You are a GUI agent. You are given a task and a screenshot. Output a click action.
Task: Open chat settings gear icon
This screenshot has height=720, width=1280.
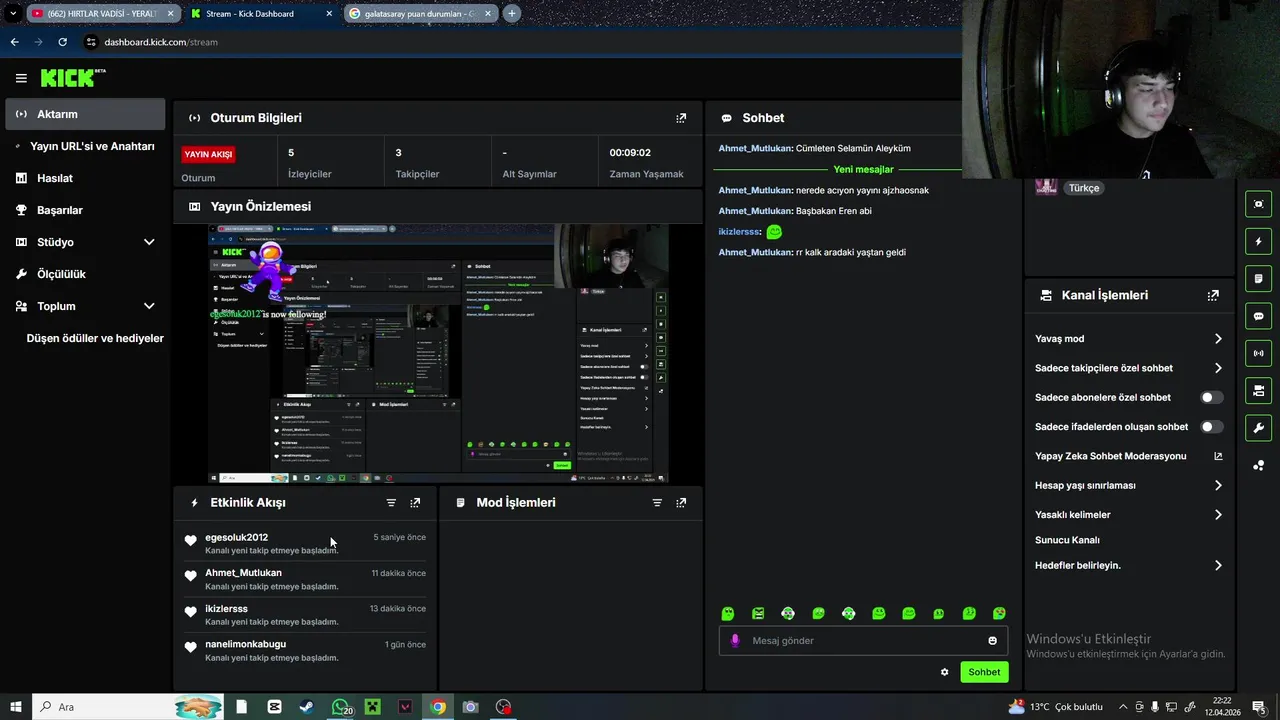(944, 672)
